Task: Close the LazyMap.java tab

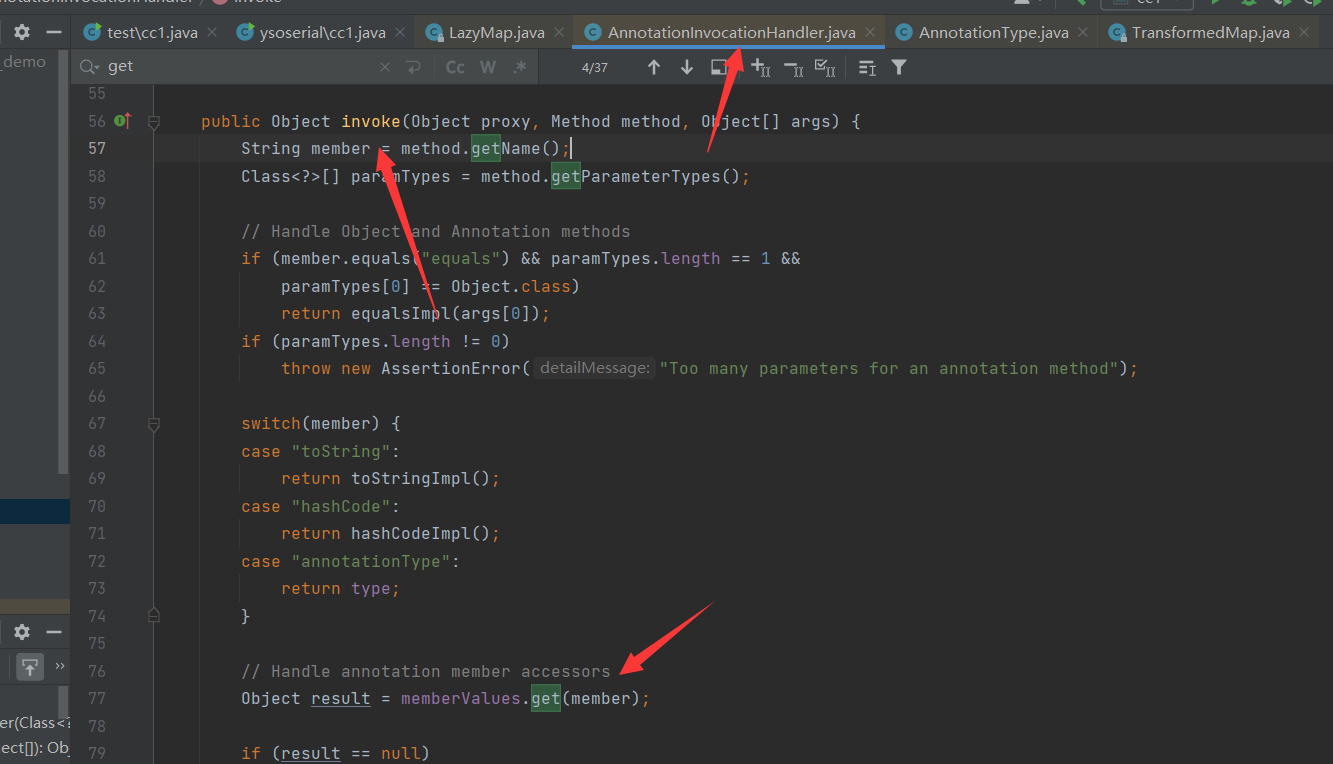Action: (x=559, y=33)
